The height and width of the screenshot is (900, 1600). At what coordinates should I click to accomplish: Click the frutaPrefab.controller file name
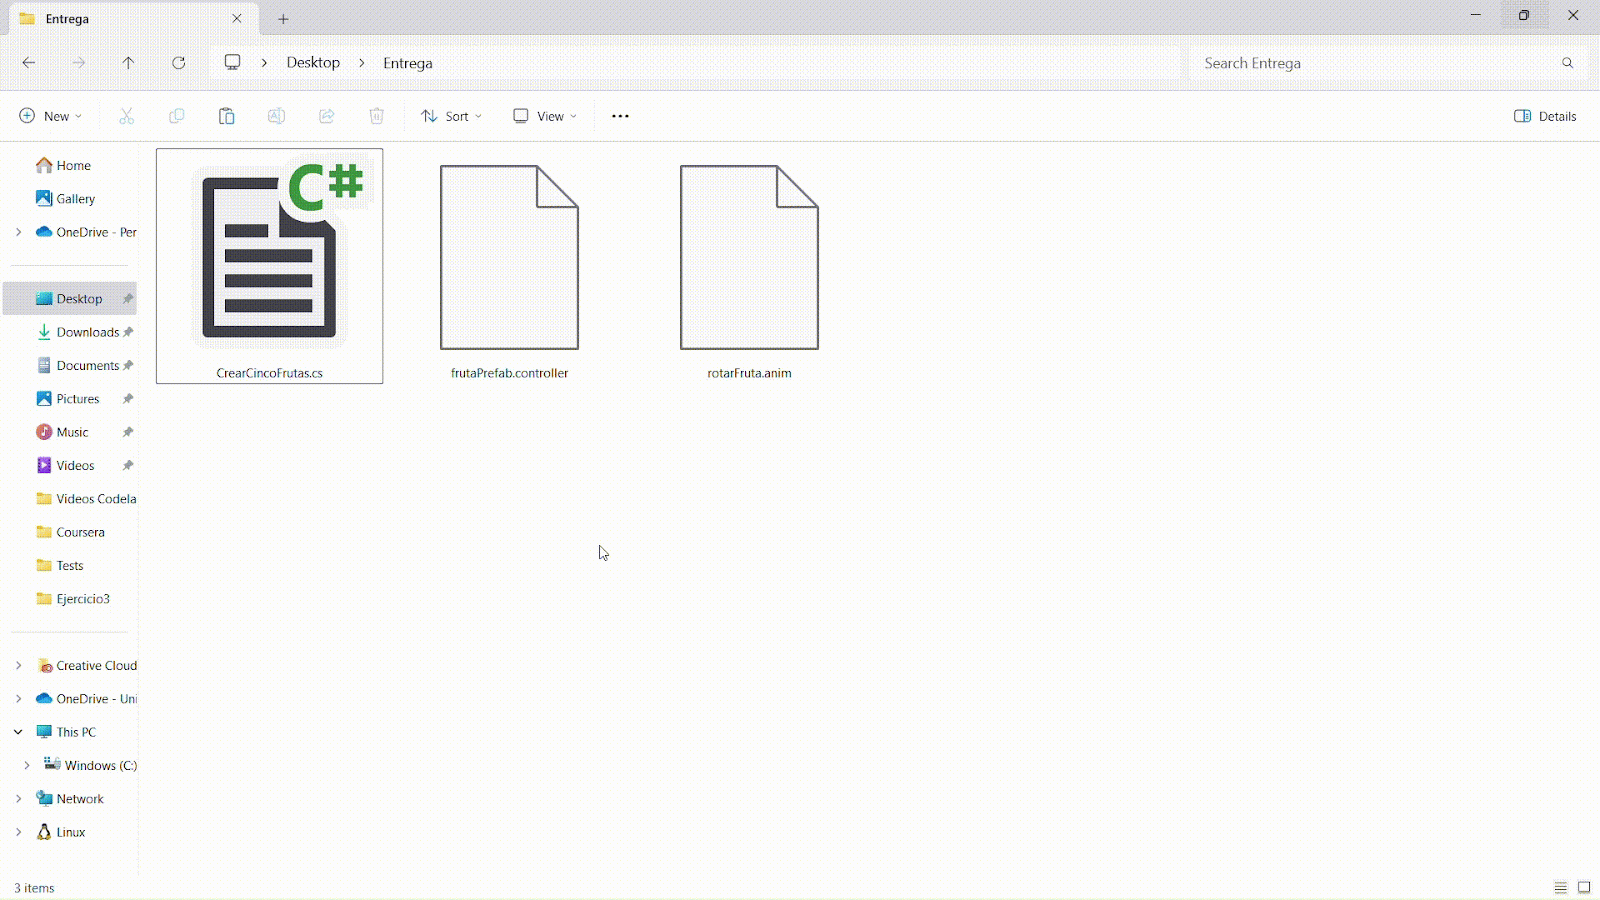pyautogui.click(x=510, y=373)
